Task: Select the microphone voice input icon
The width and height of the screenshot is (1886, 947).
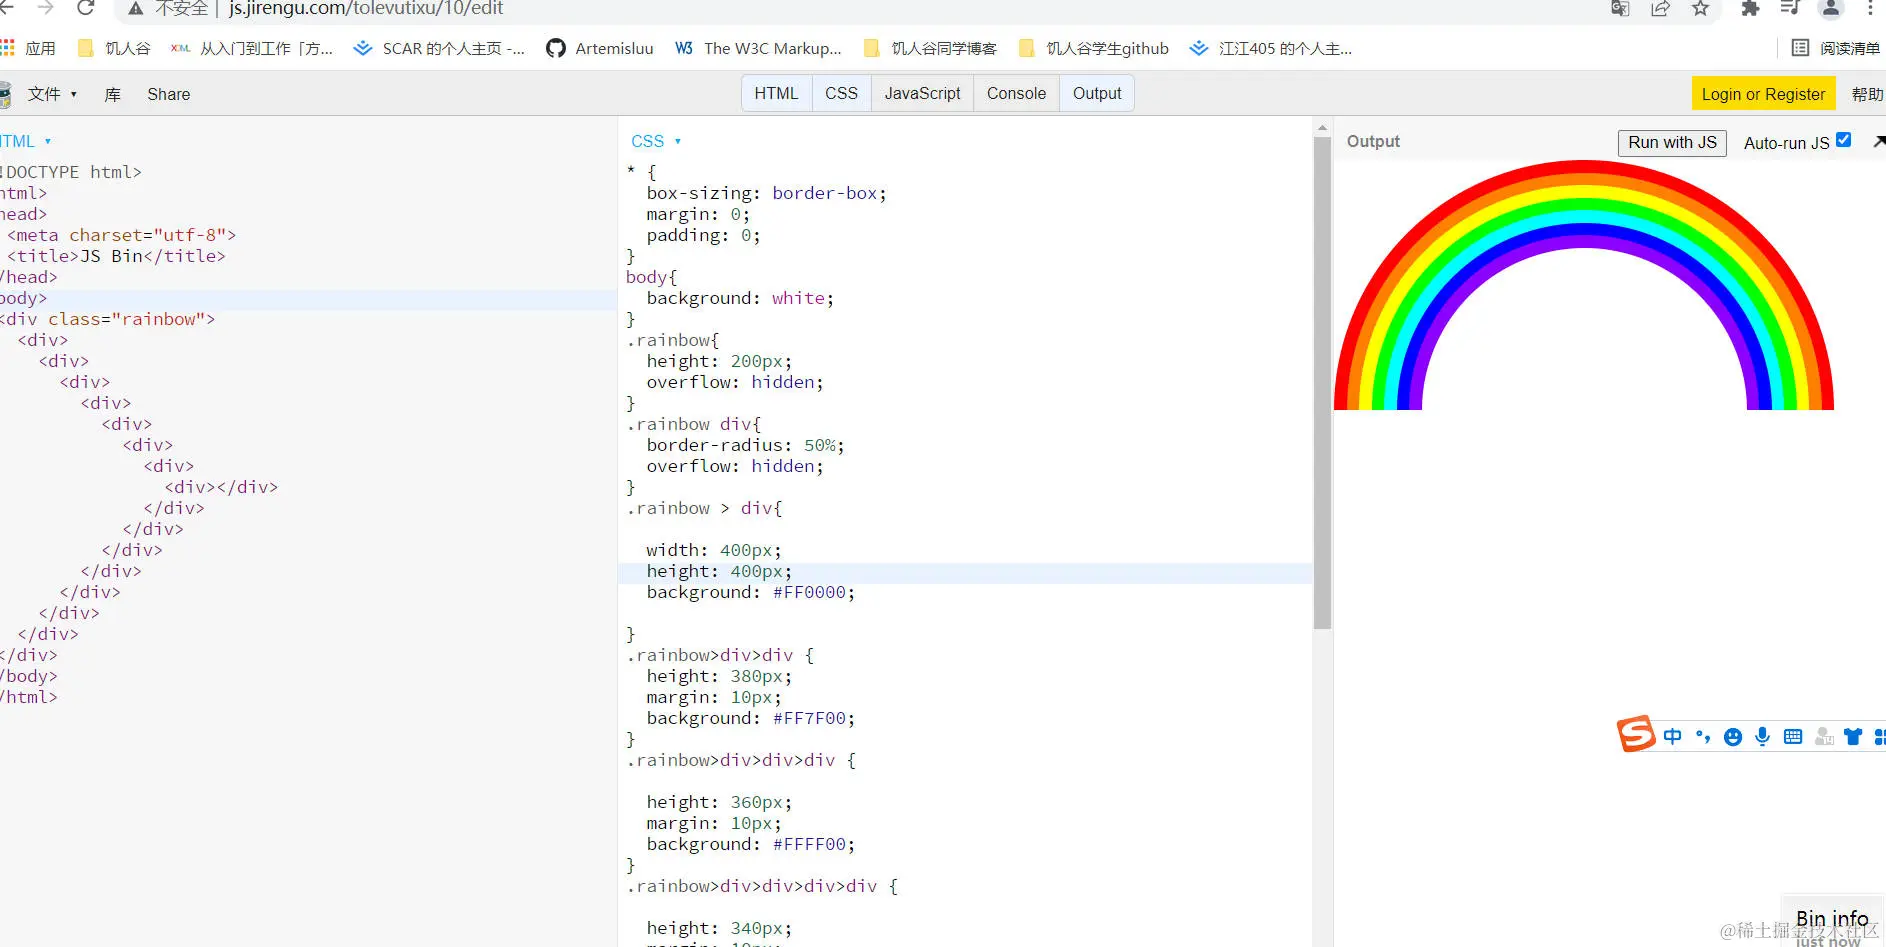Action: click(1763, 736)
